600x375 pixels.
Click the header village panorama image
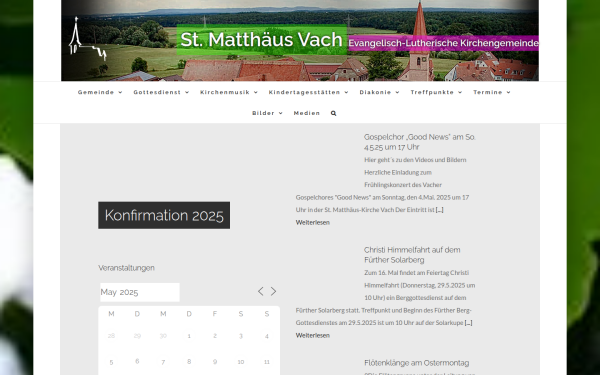[300, 41]
